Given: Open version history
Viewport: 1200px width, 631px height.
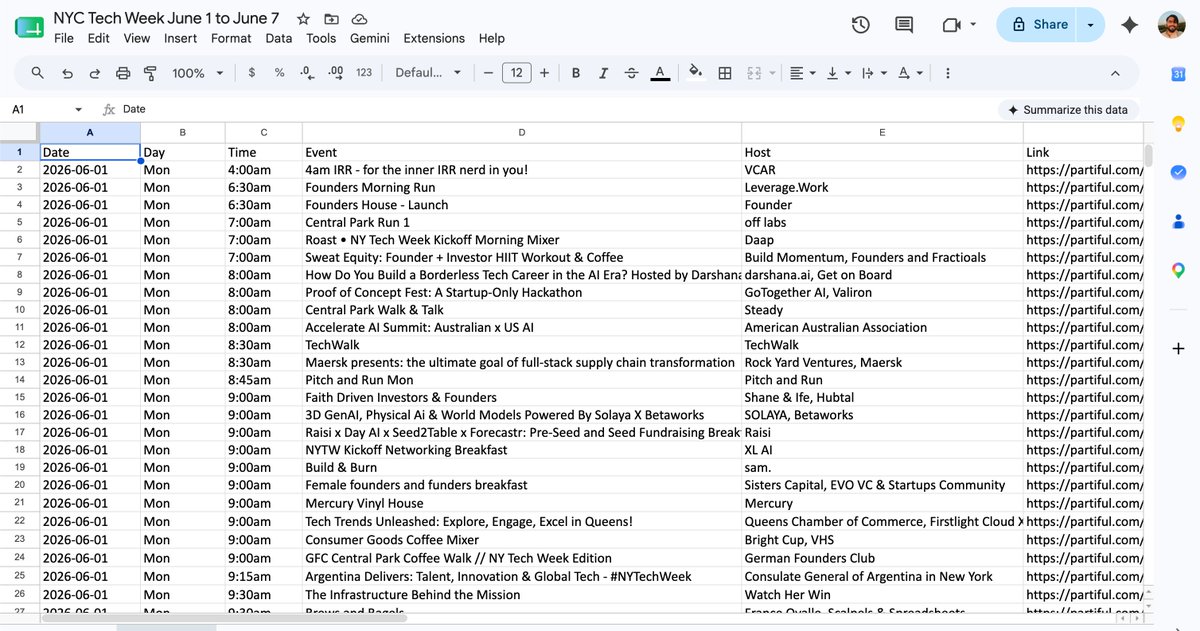Looking at the screenshot, I should (x=860, y=25).
